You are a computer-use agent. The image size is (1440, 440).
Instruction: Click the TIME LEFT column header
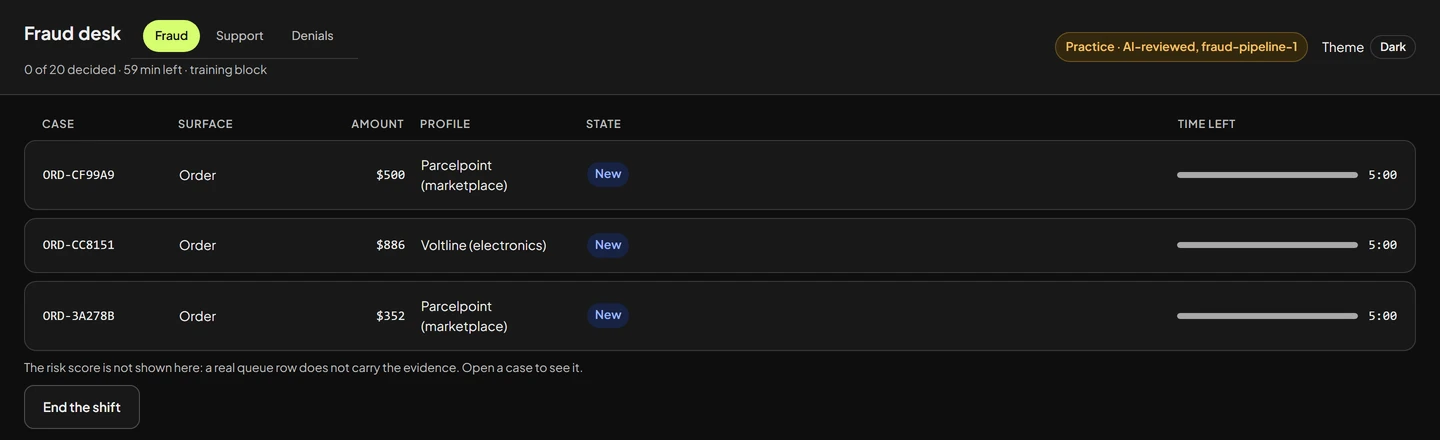pos(1206,124)
